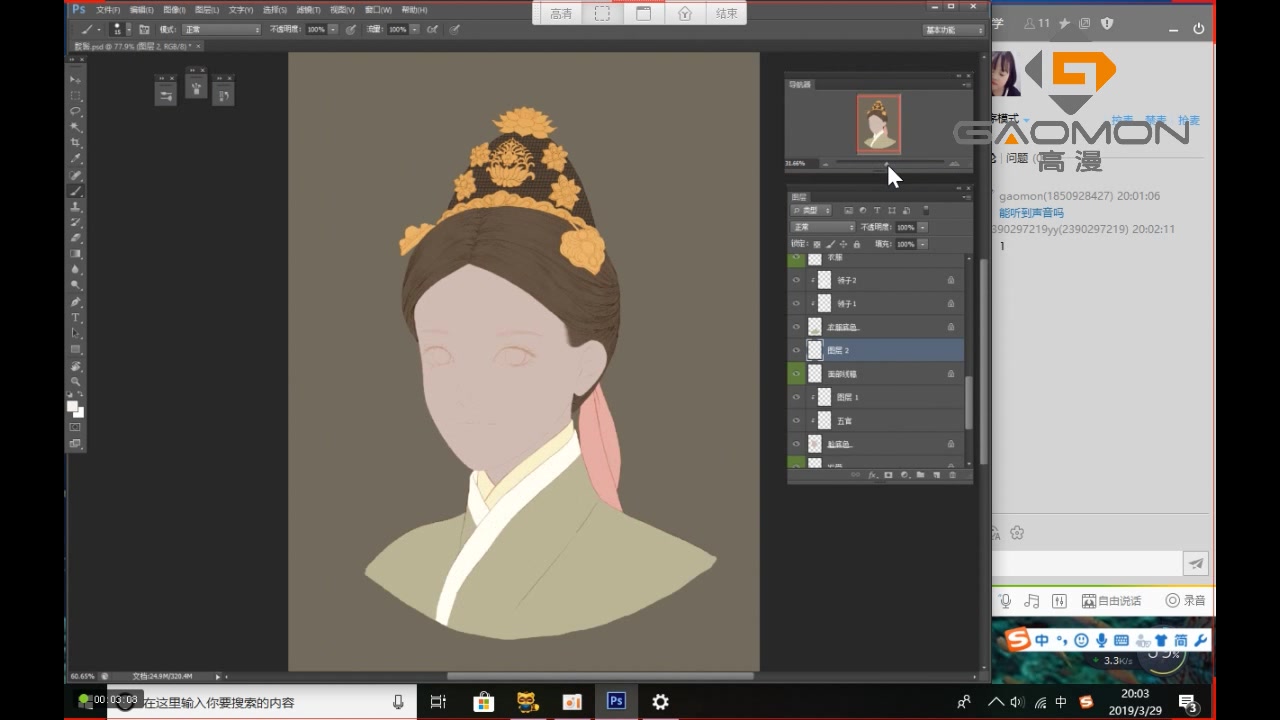Select the Clone Stamp tool
This screenshot has width=1280, height=720.
tap(75, 206)
